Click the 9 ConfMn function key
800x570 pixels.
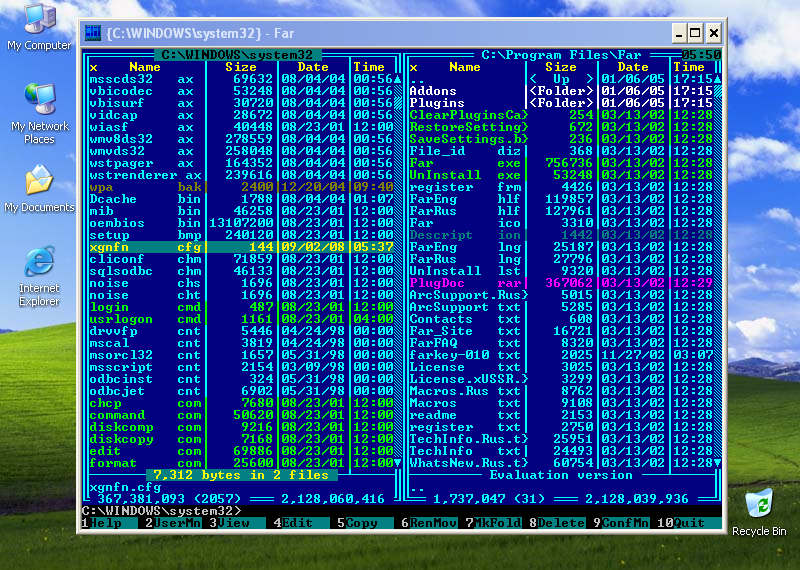[x=621, y=523]
